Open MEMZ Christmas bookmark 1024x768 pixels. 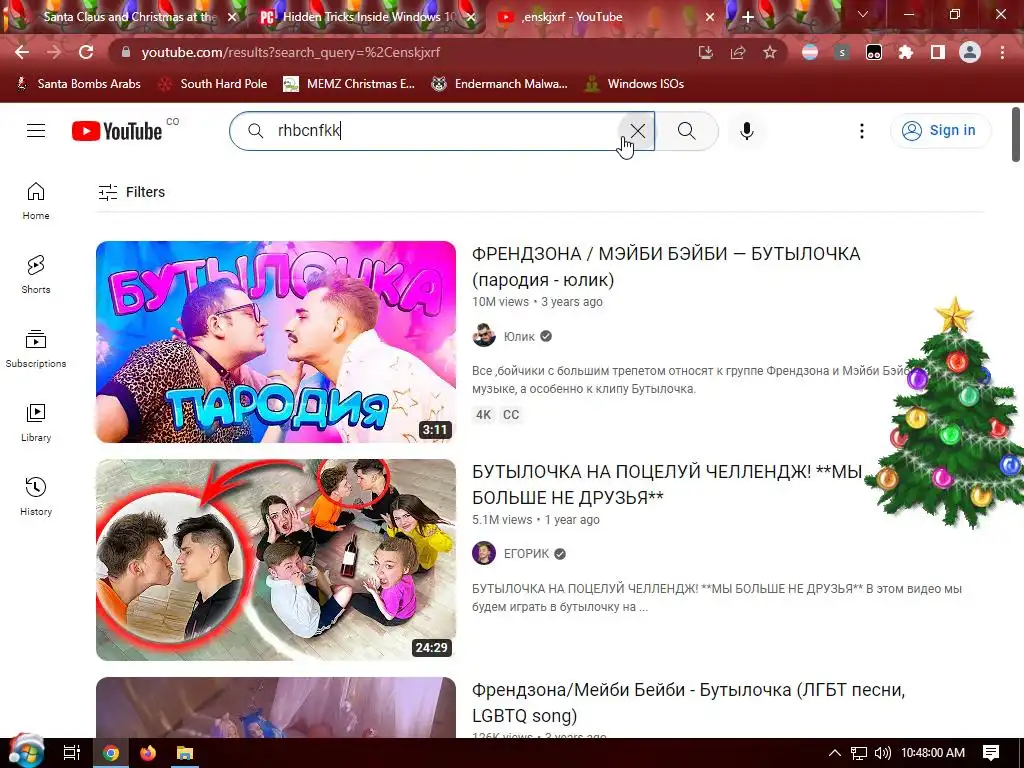[x=349, y=84]
